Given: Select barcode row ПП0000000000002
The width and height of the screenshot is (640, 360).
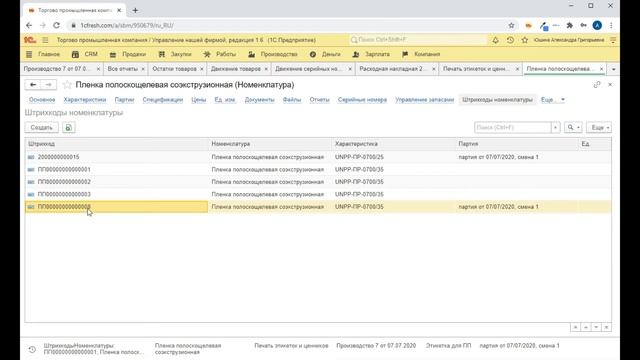Looking at the screenshot, I should click(318, 182).
